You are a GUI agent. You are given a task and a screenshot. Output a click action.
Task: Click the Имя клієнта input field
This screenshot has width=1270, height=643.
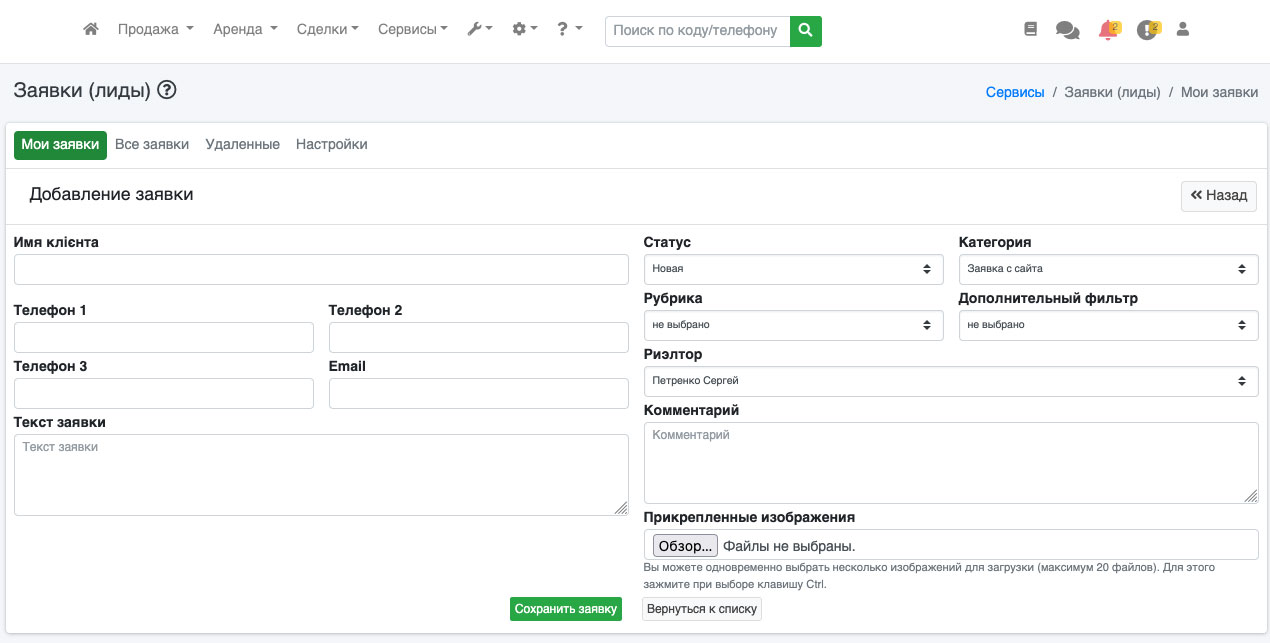pyautogui.click(x=321, y=270)
